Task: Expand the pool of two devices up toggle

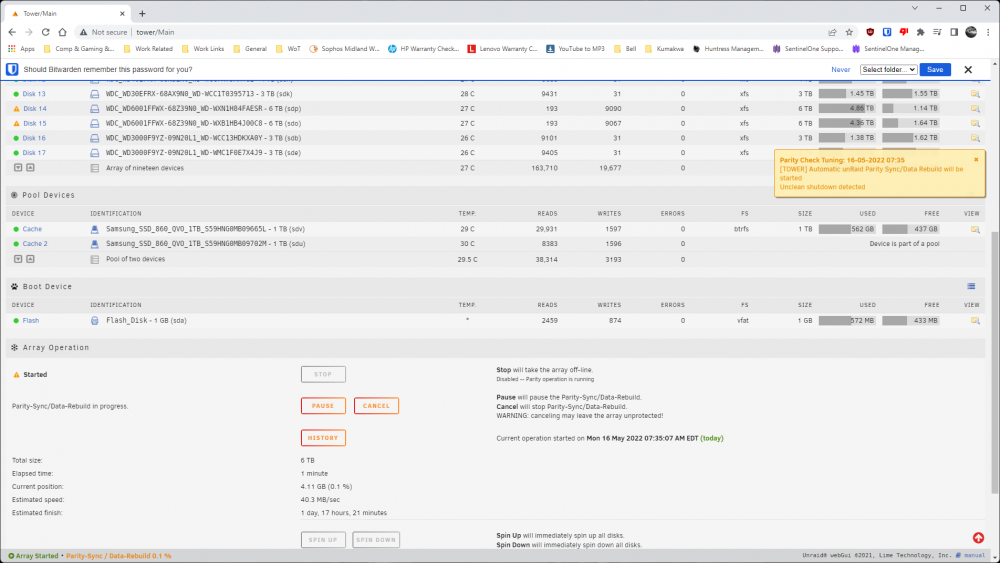Action: 30,259
